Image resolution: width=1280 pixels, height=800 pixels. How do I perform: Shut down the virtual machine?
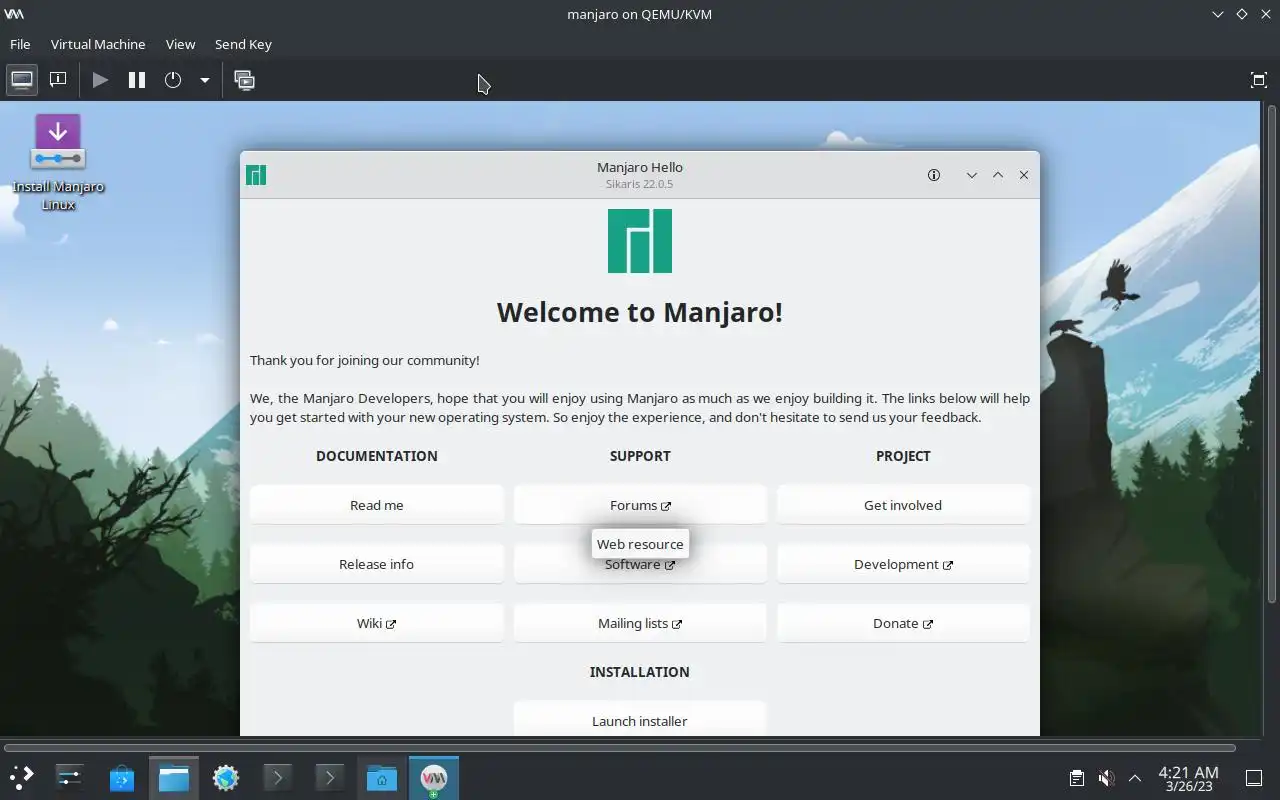point(173,80)
